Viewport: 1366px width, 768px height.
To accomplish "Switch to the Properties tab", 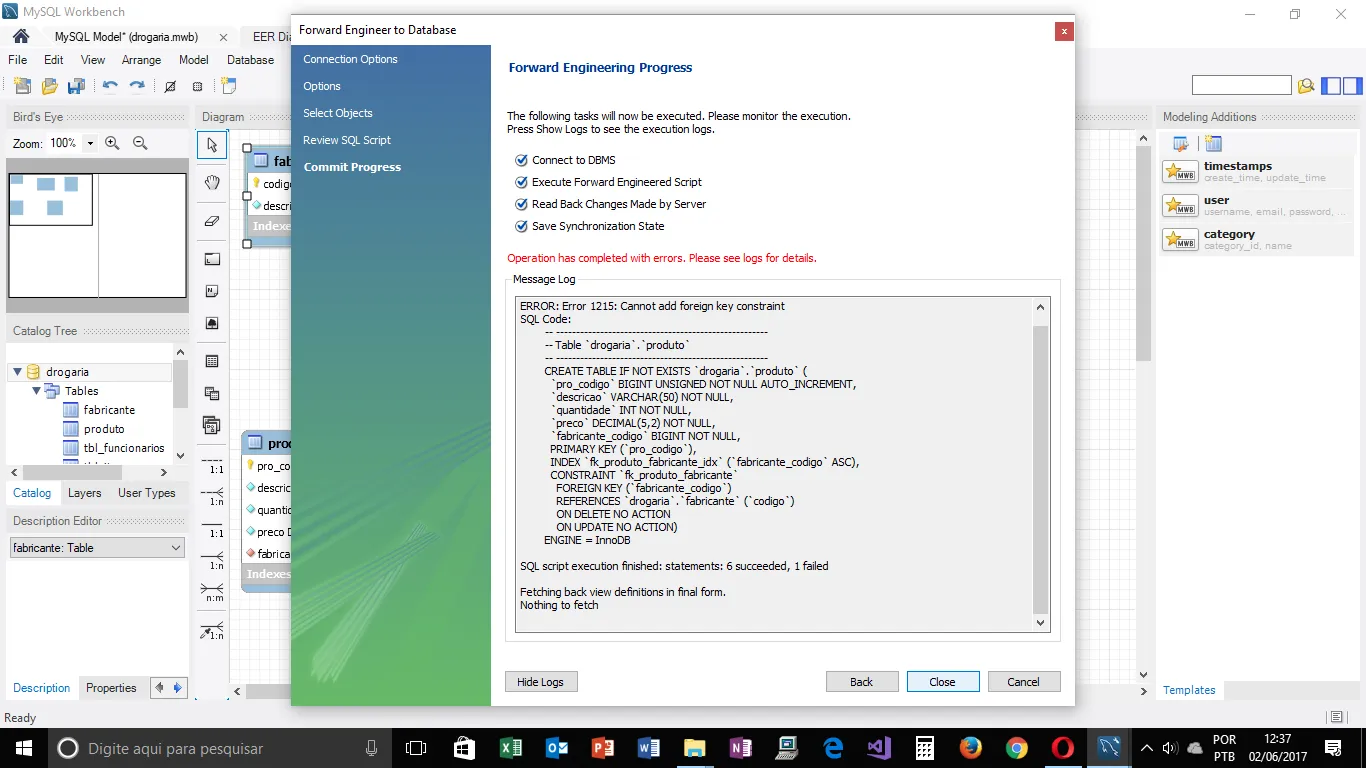I will click(x=111, y=688).
